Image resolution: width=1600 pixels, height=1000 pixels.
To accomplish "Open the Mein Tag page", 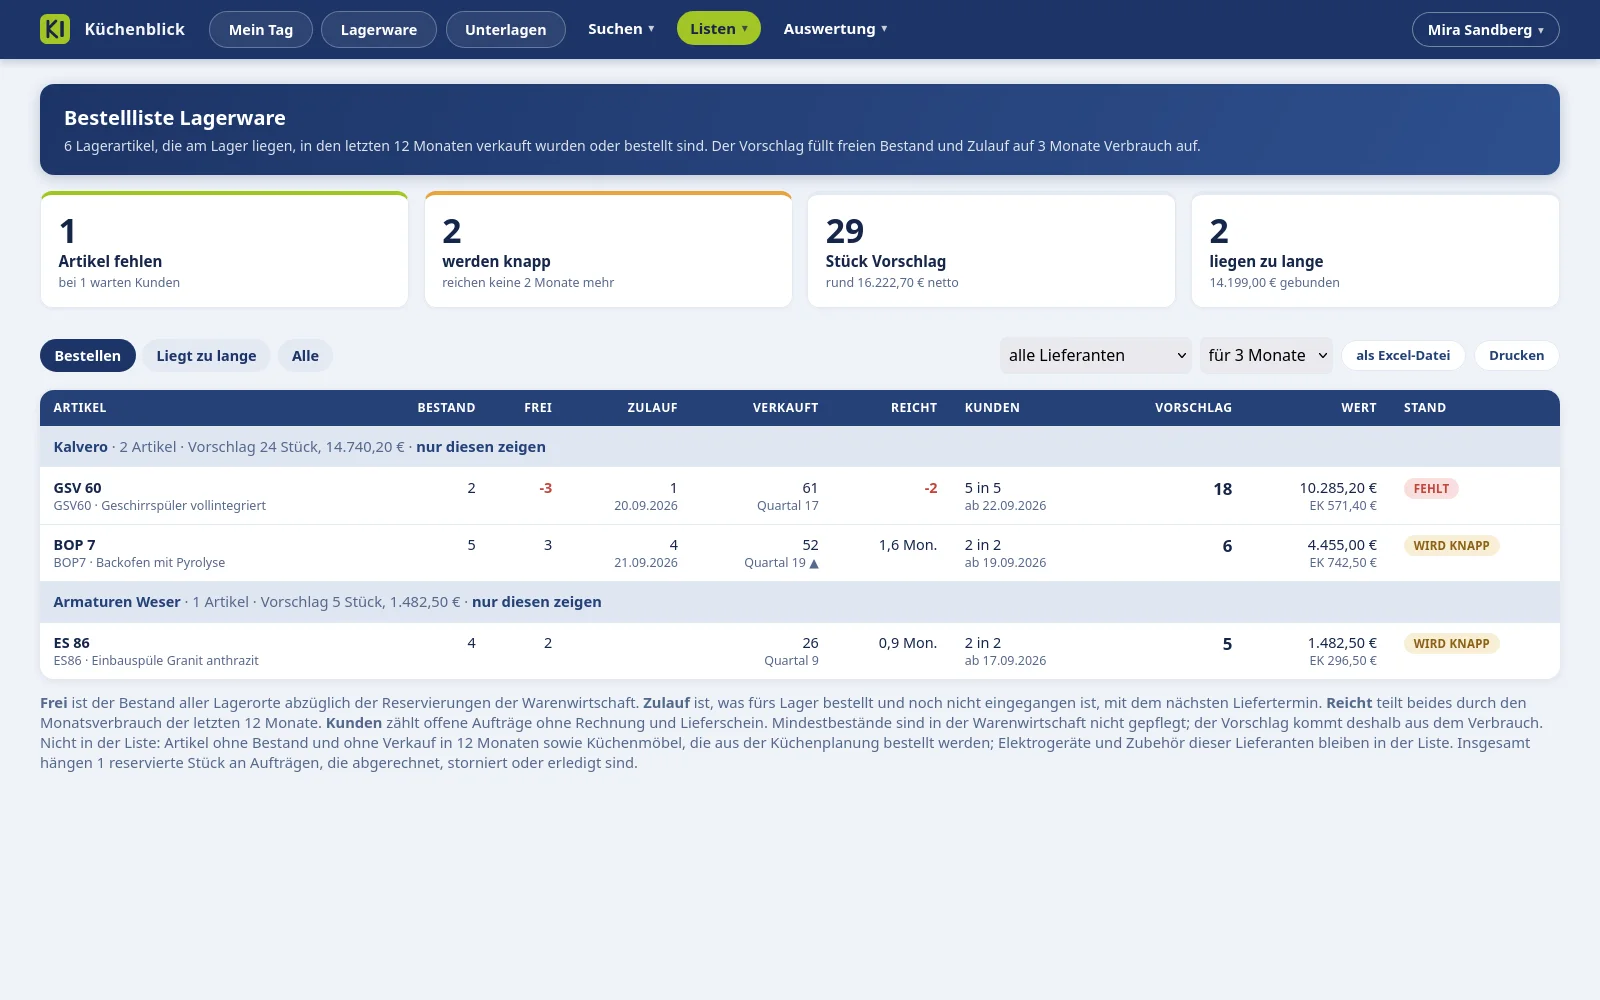I will pyautogui.click(x=261, y=29).
